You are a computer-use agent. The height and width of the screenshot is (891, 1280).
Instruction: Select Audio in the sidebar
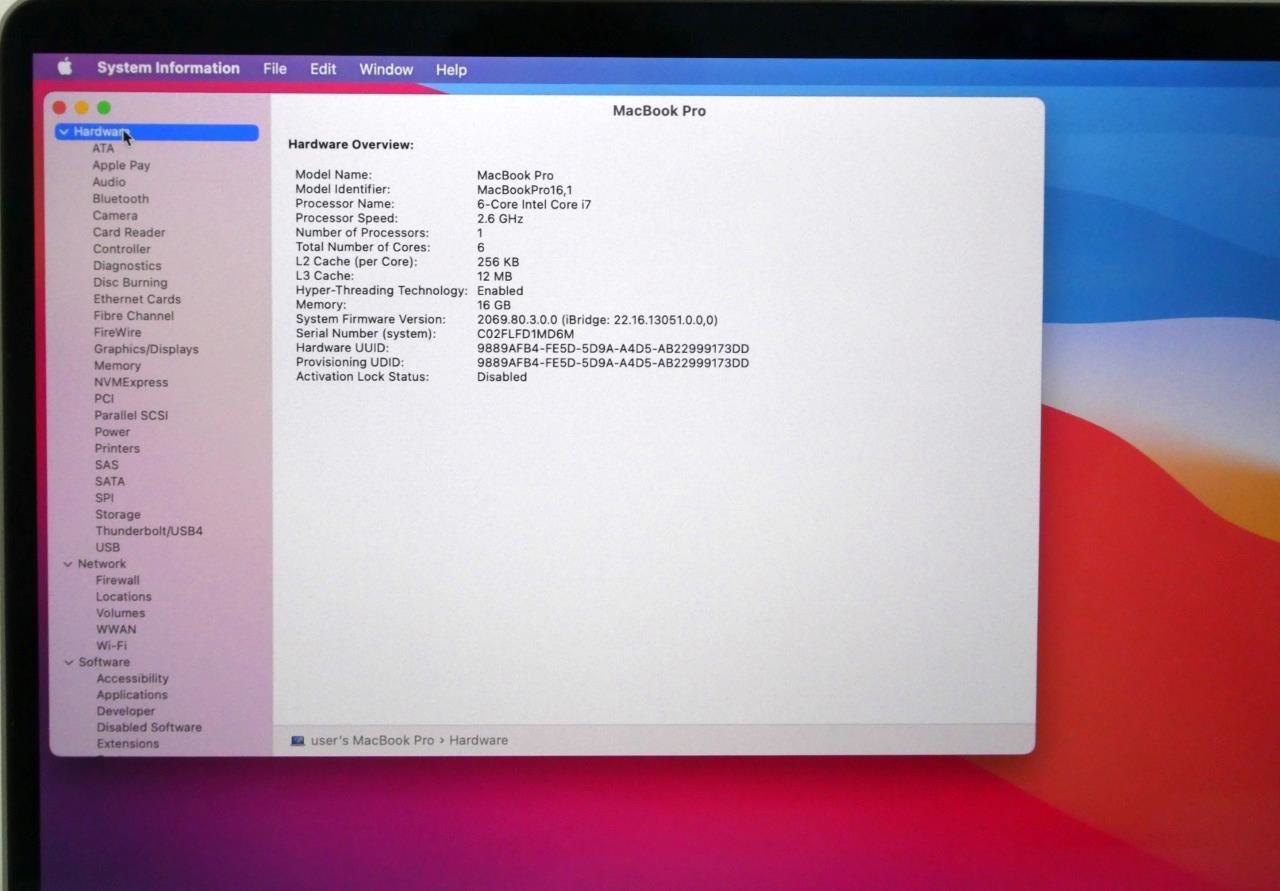(x=109, y=182)
